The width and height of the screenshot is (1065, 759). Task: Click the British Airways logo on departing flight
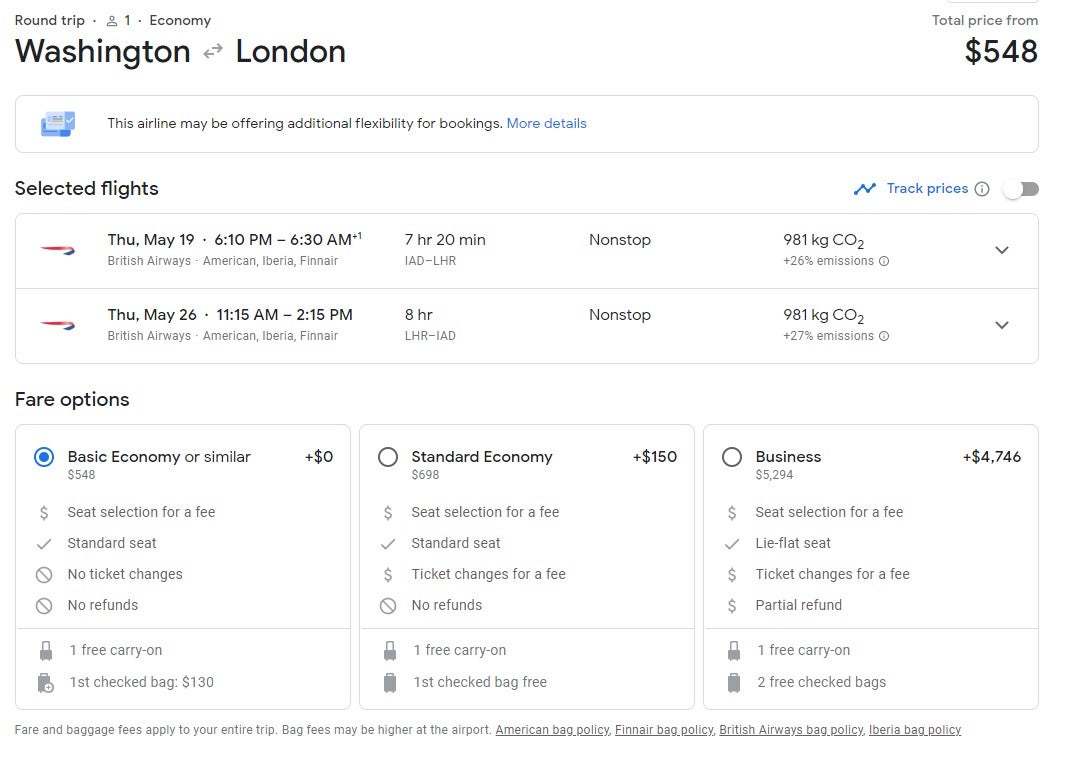[57, 250]
